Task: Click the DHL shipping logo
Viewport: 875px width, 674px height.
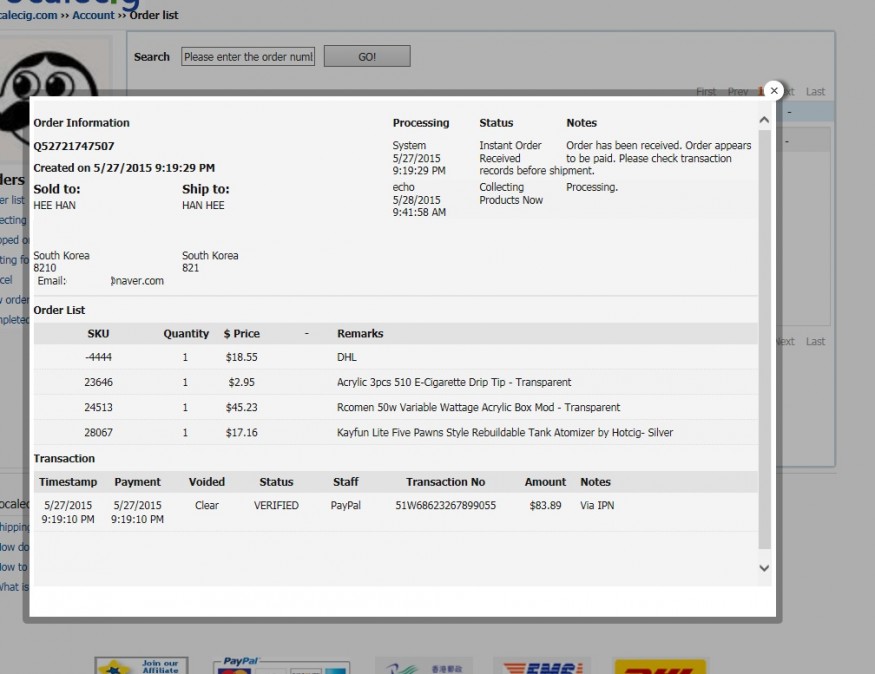Action: click(x=660, y=666)
